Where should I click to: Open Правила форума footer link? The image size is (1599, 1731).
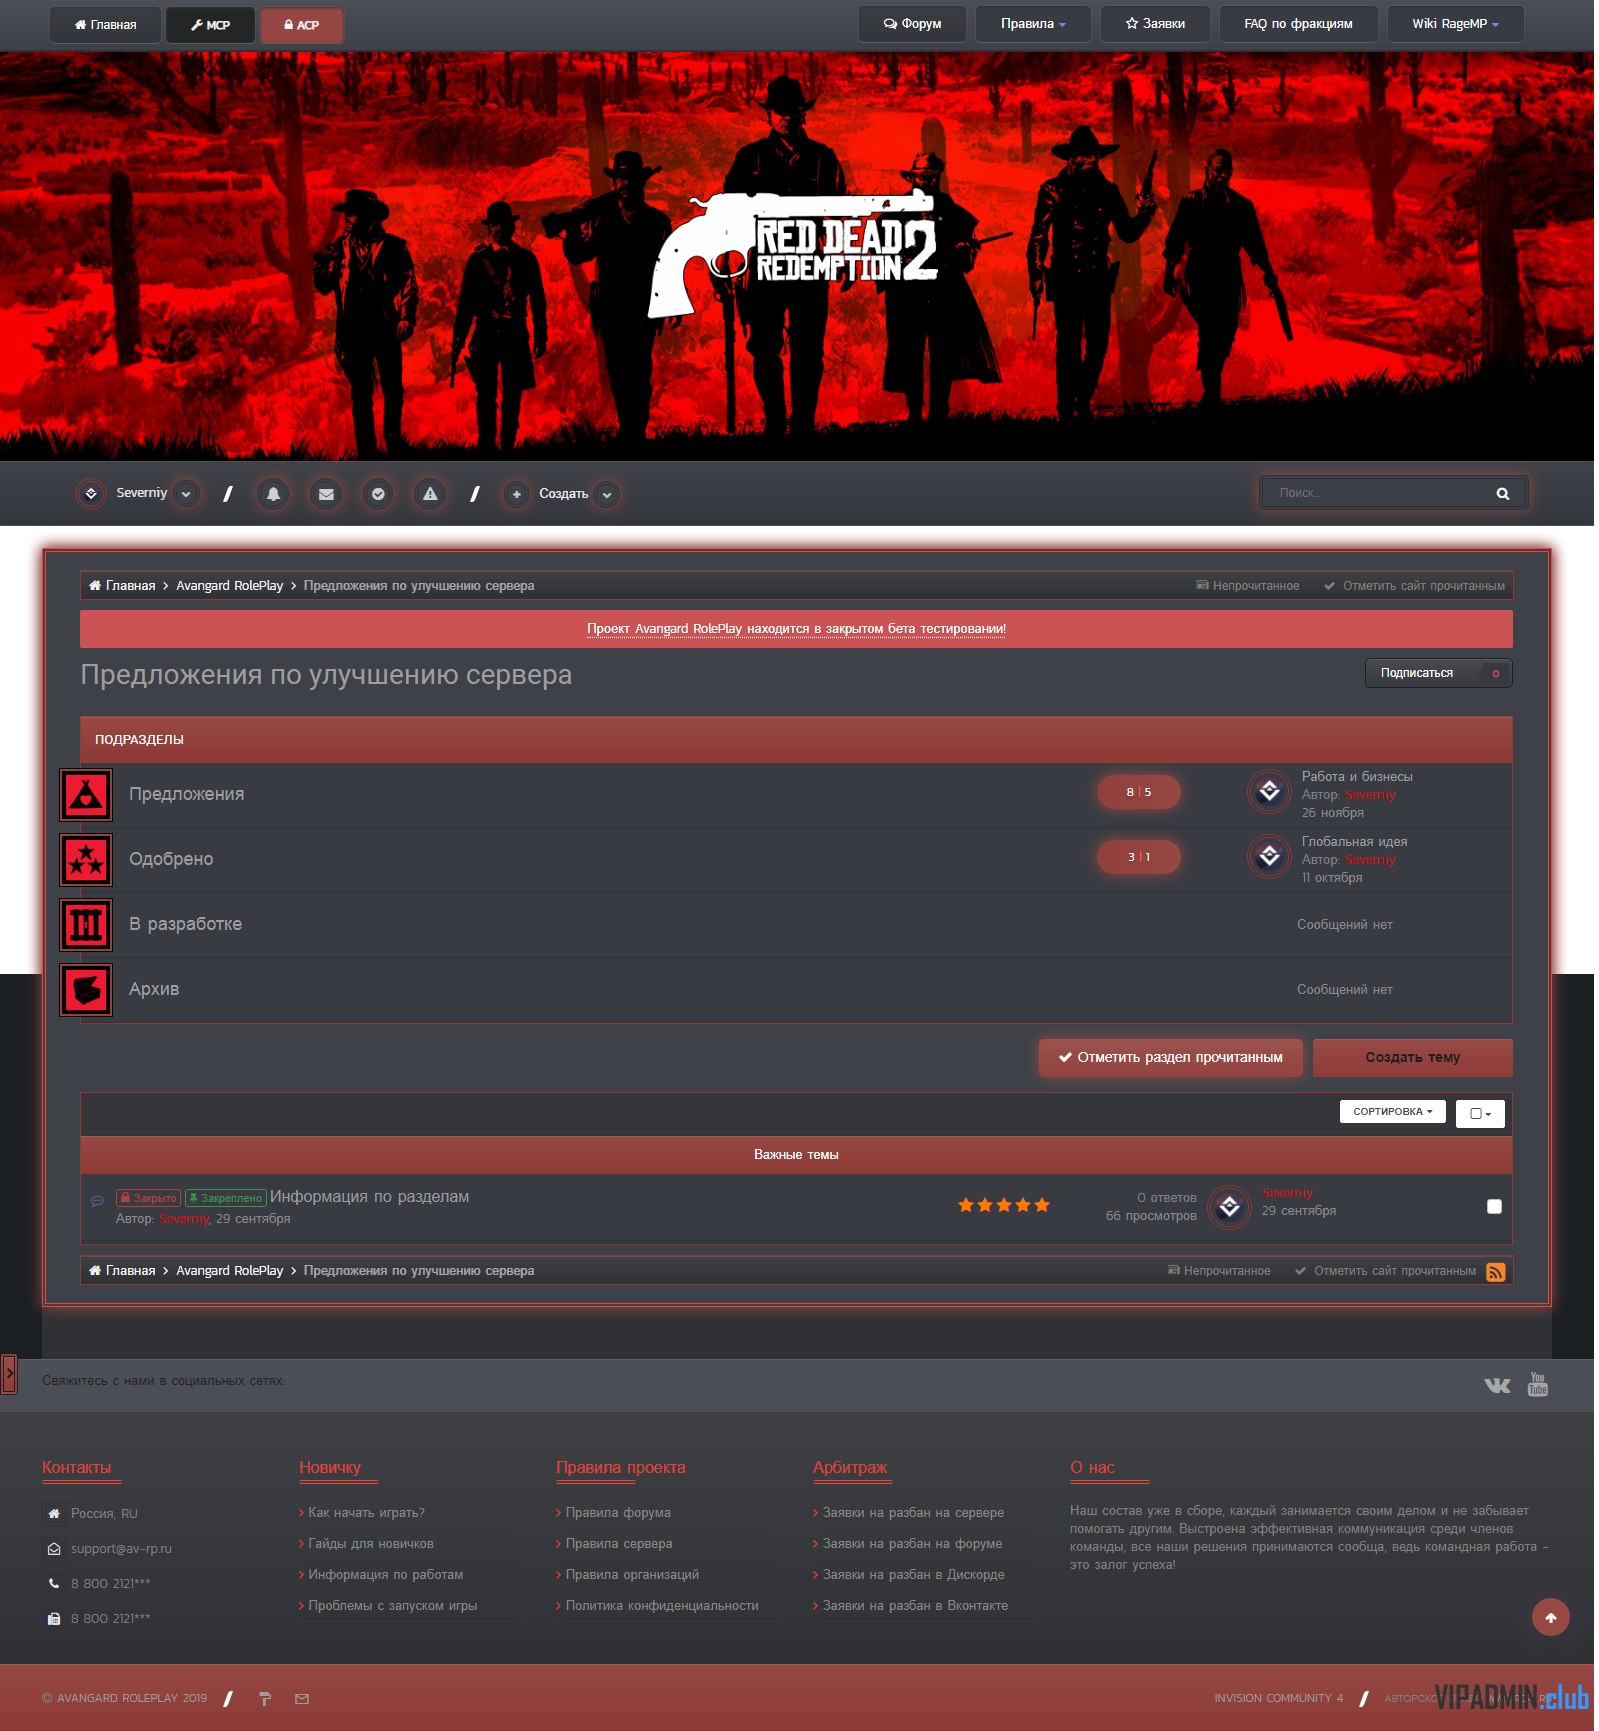(618, 1513)
